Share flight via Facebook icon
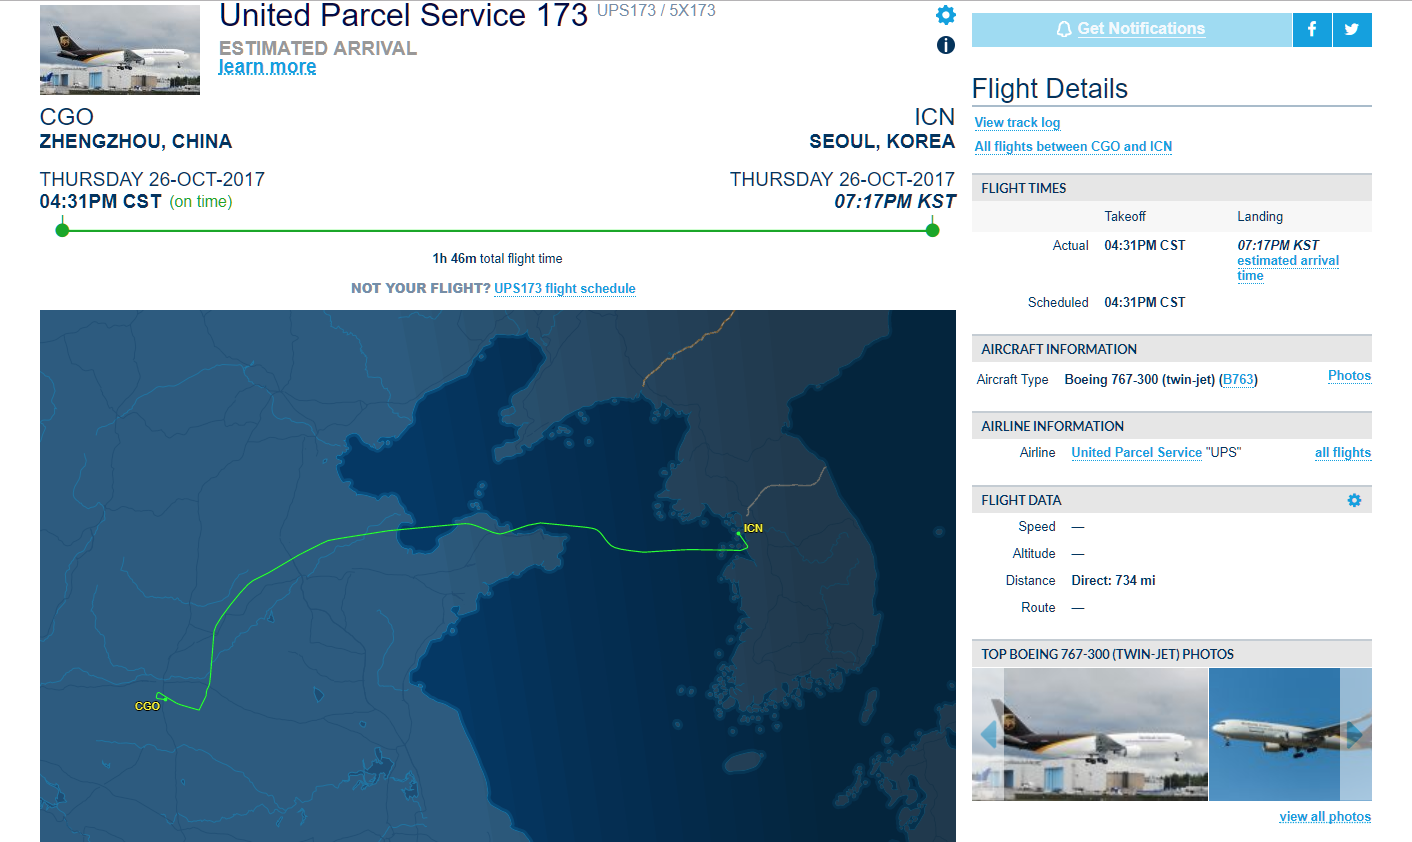The height and width of the screenshot is (842, 1412). [x=1312, y=30]
